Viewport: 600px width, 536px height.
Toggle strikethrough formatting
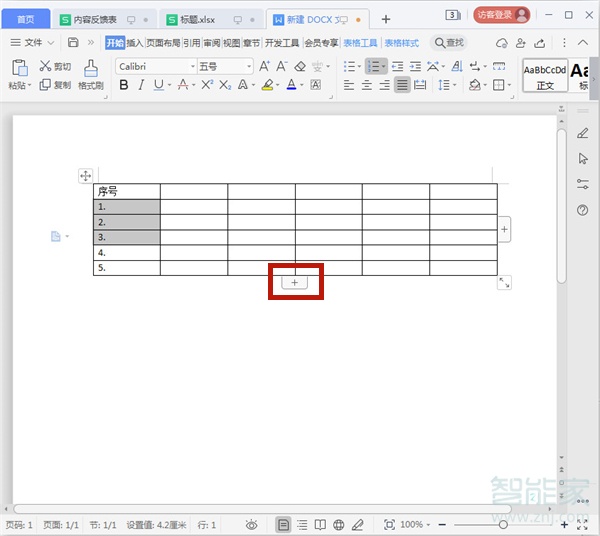click(183, 85)
